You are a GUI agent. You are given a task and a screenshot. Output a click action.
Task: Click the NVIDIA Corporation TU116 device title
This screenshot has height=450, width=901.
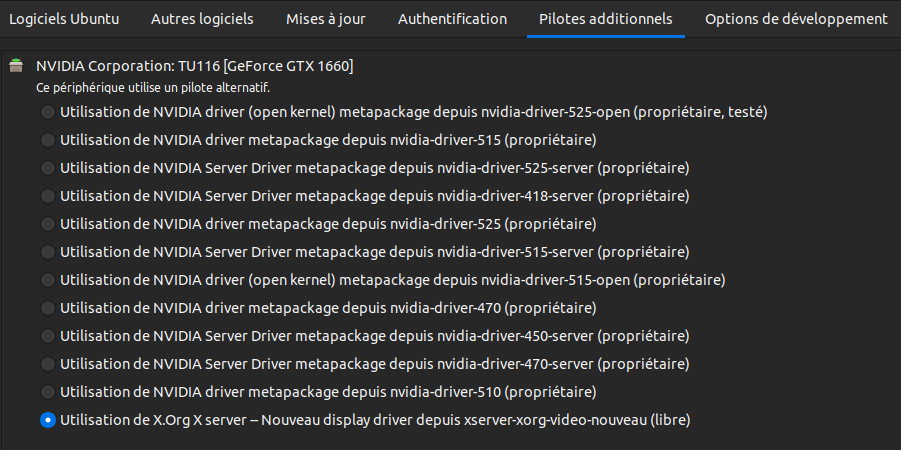[194, 67]
